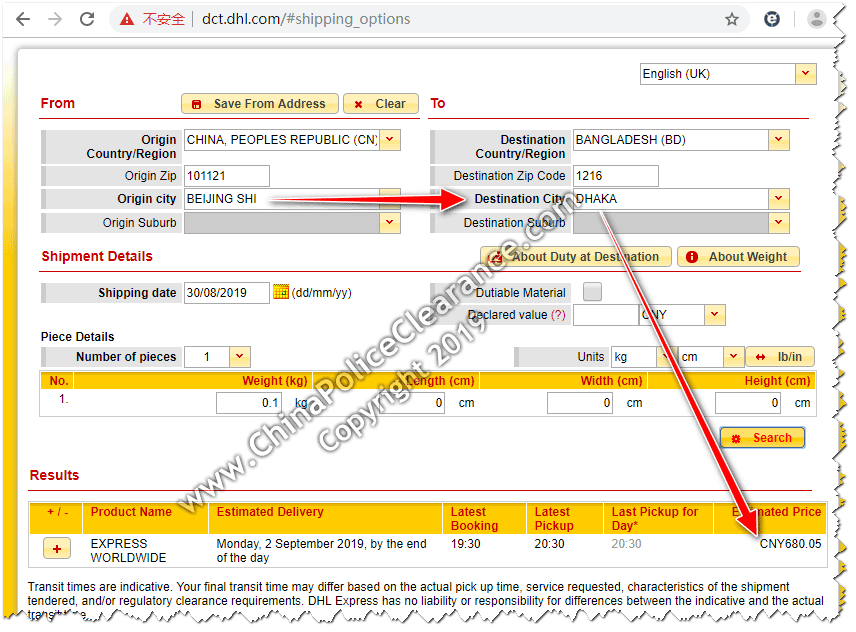Expand the Destination City dropdown

[x=778, y=199]
